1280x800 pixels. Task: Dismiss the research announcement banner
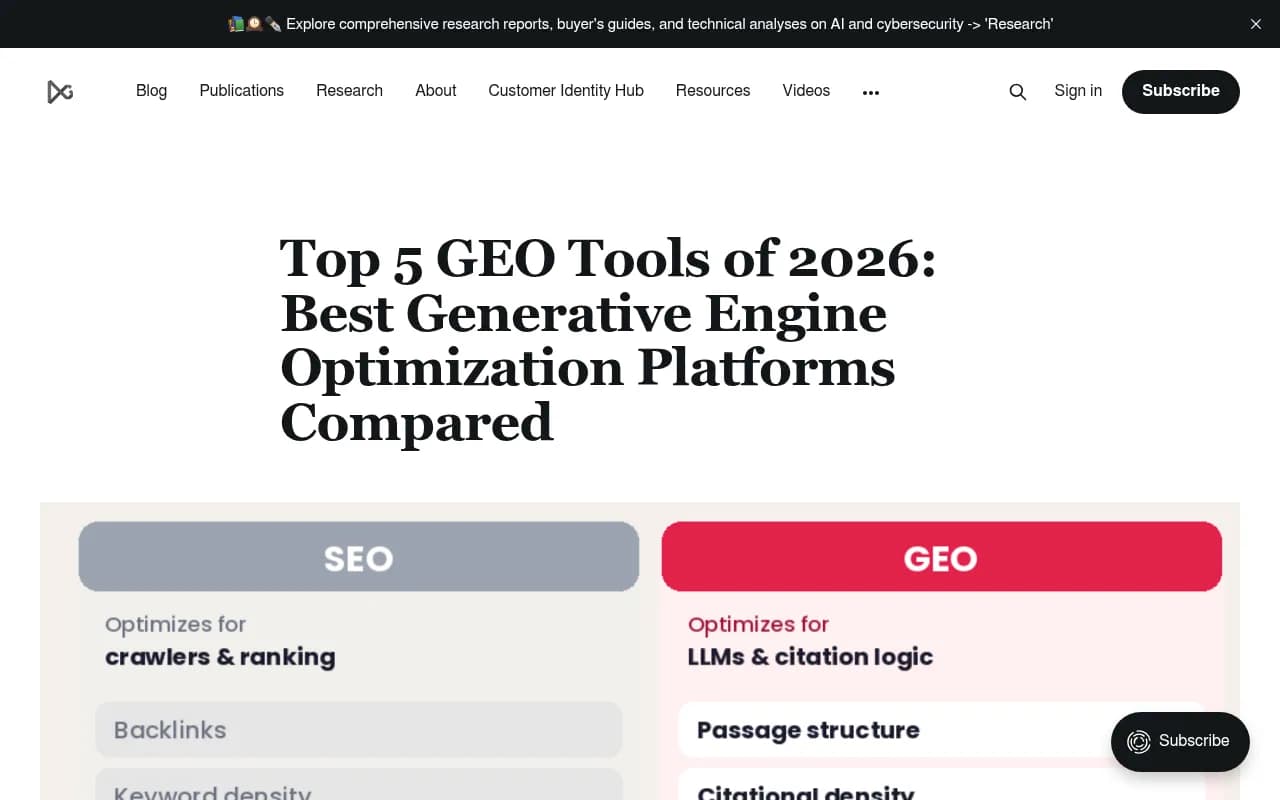pyautogui.click(x=1255, y=24)
